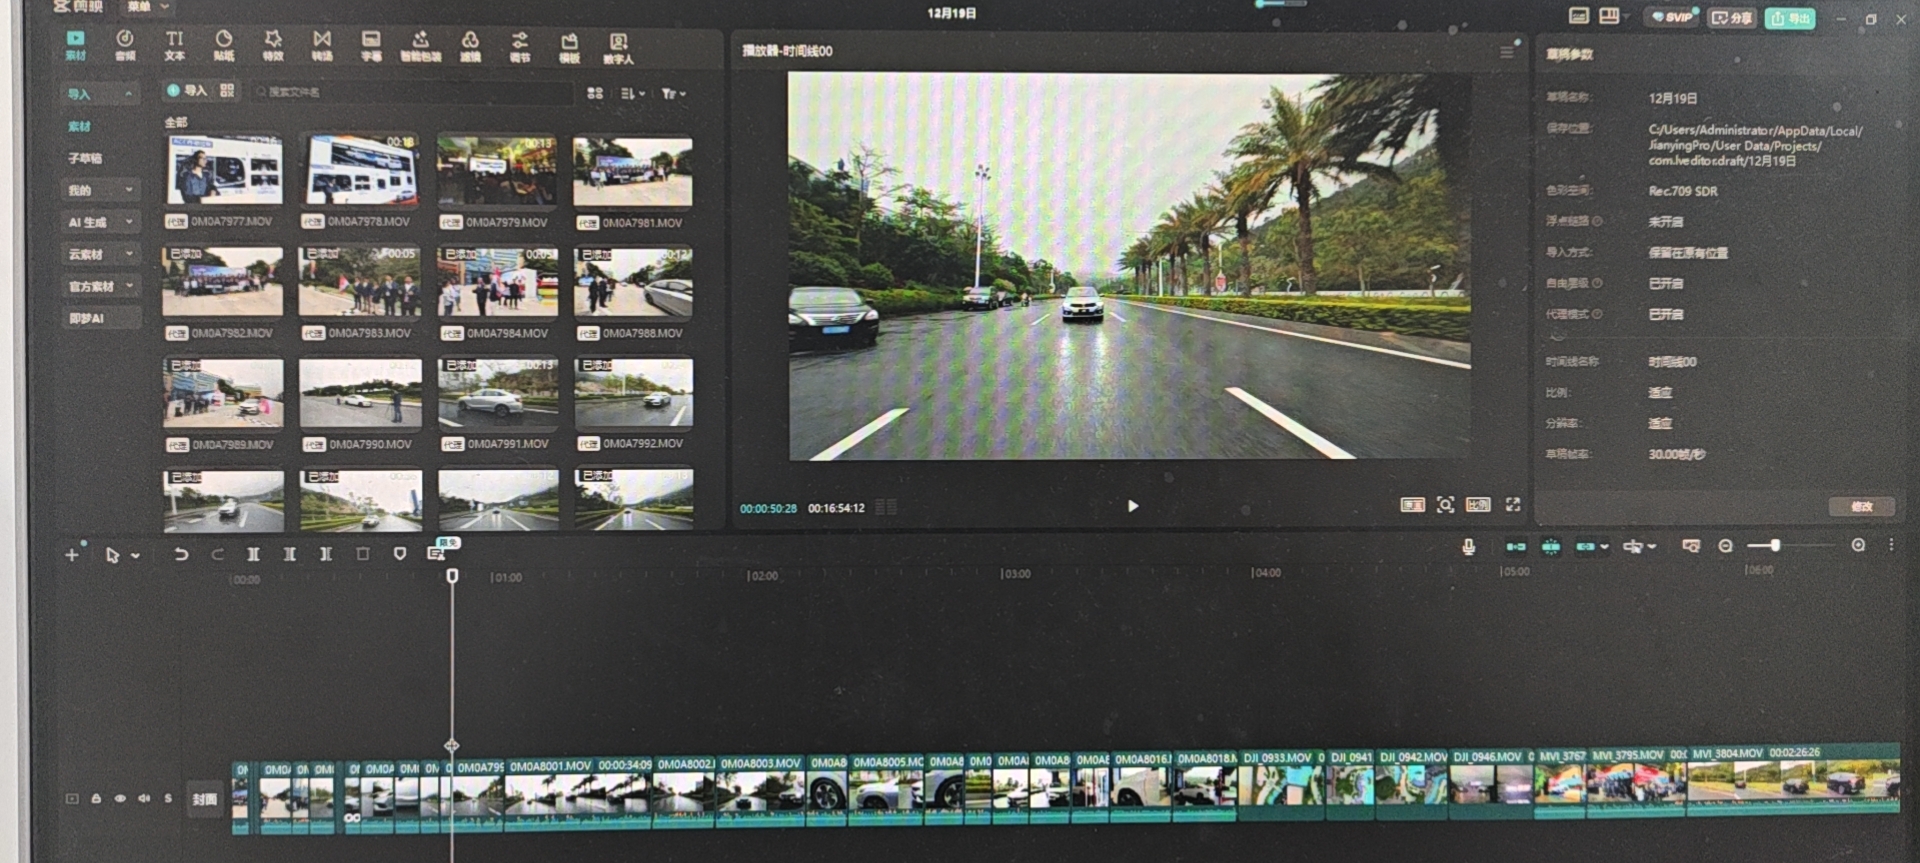The height and width of the screenshot is (863, 1920).
Task: Select 即梦AI in the left sidebar
Action: pos(87,318)
